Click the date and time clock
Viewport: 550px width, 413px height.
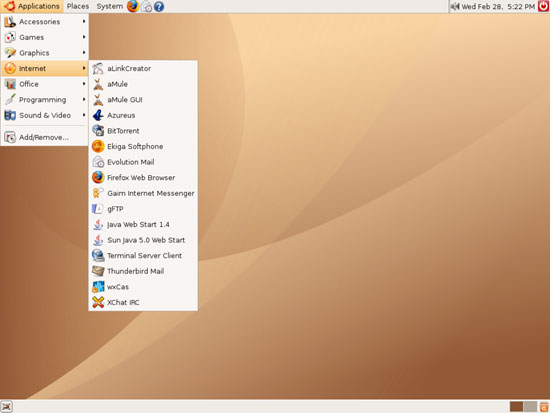pyautogui.click(x=498, y=6)
